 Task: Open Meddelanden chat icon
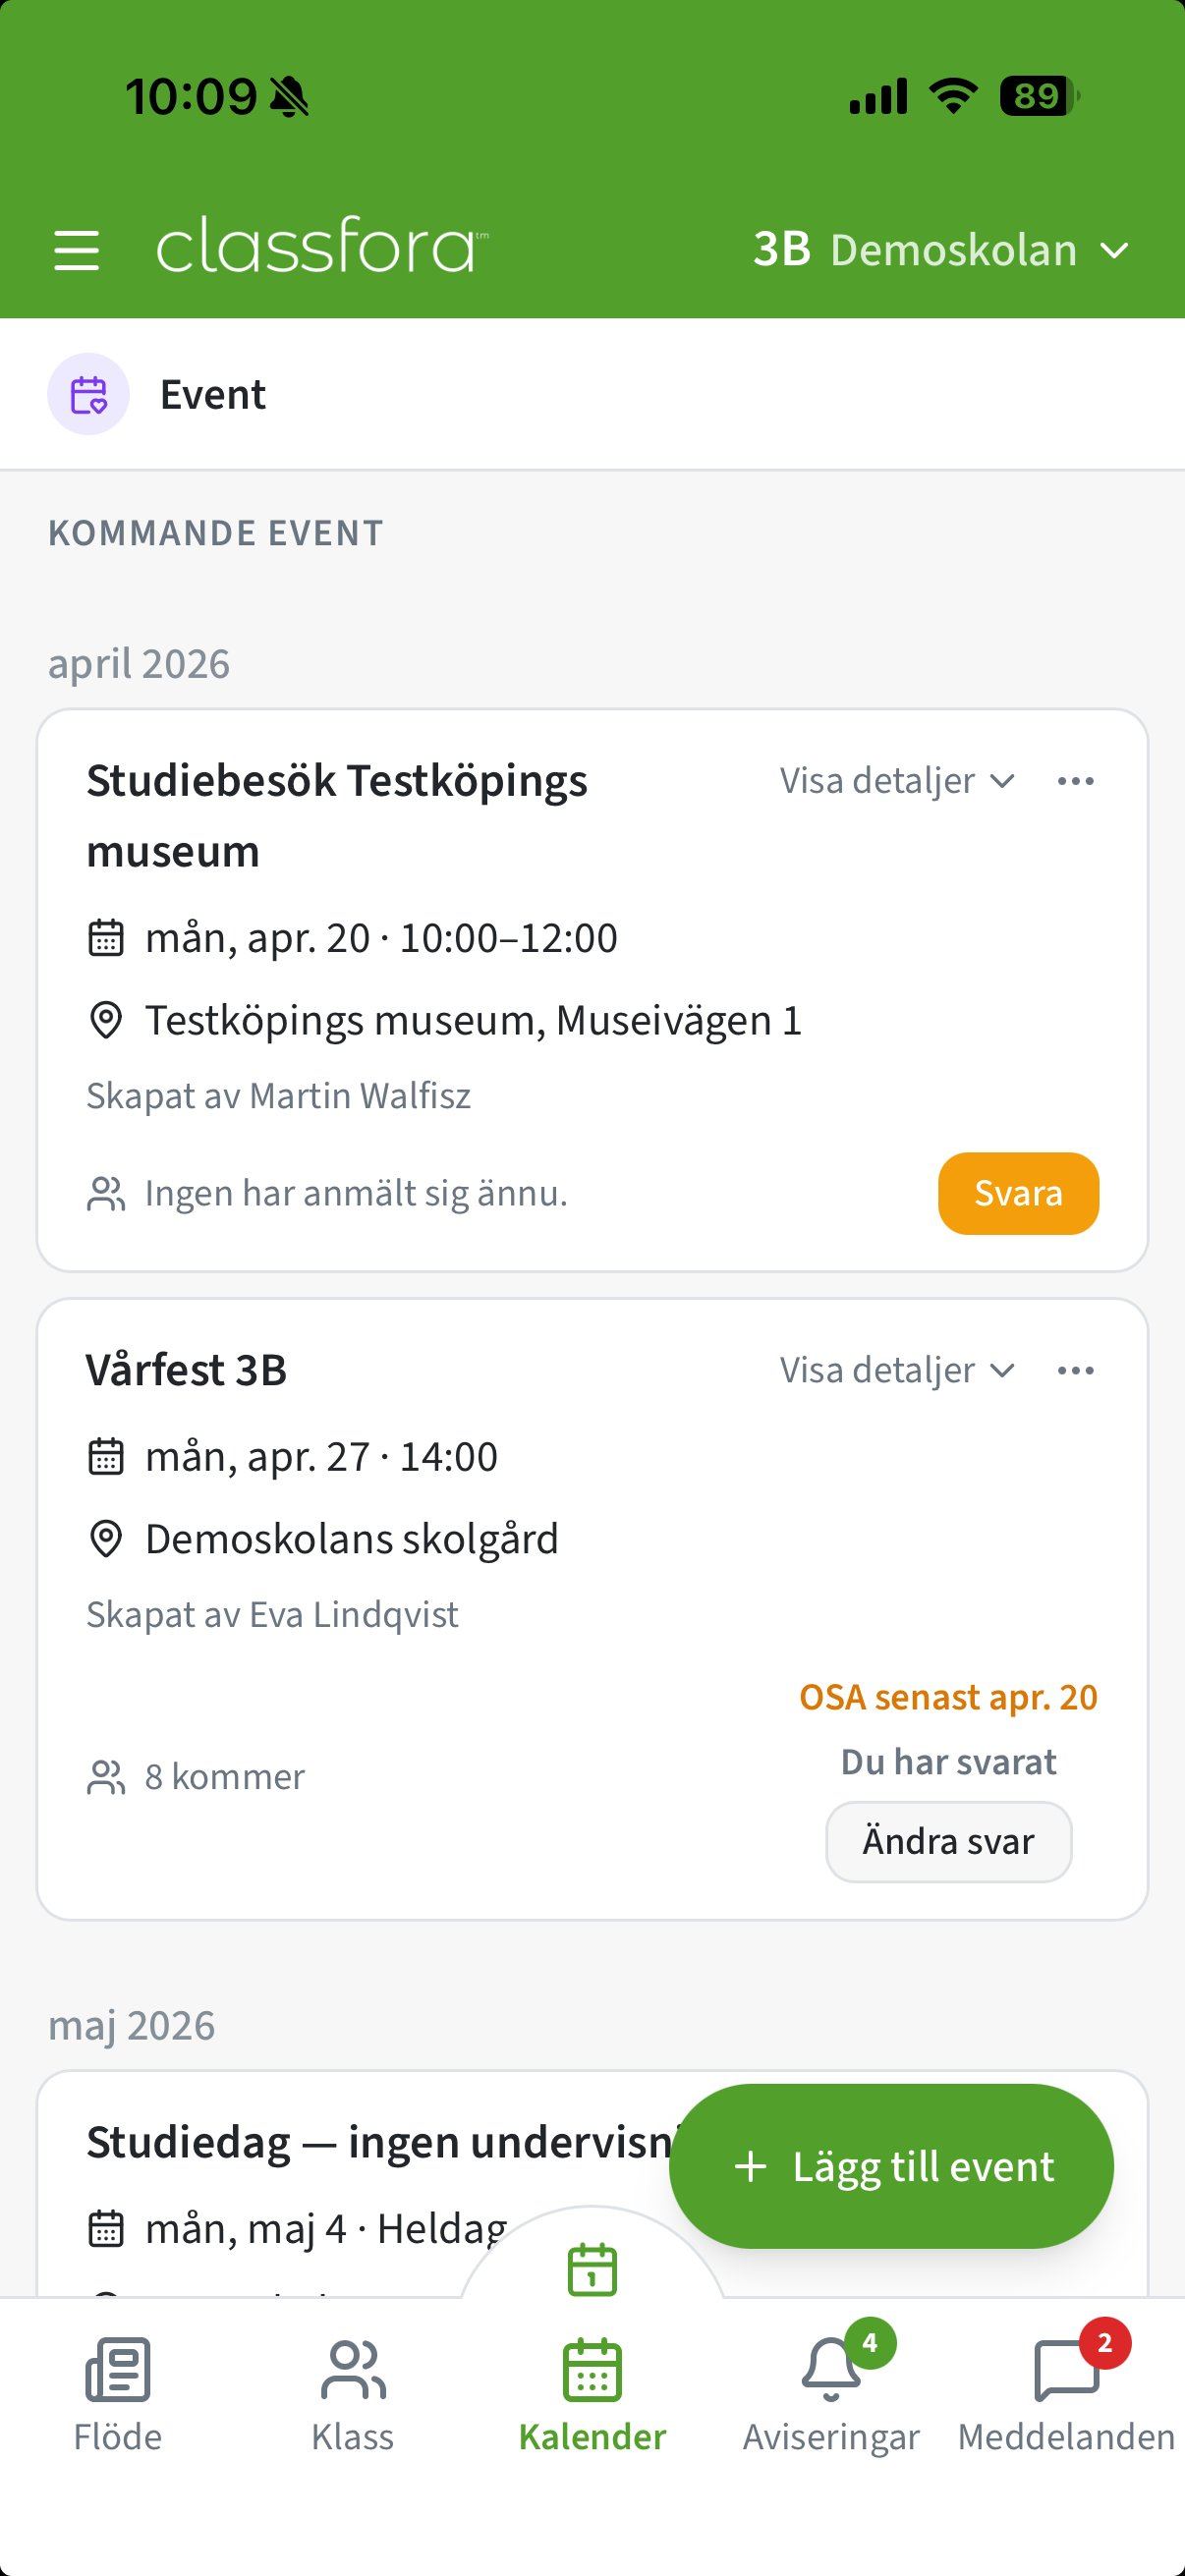pos(1066,2372)
